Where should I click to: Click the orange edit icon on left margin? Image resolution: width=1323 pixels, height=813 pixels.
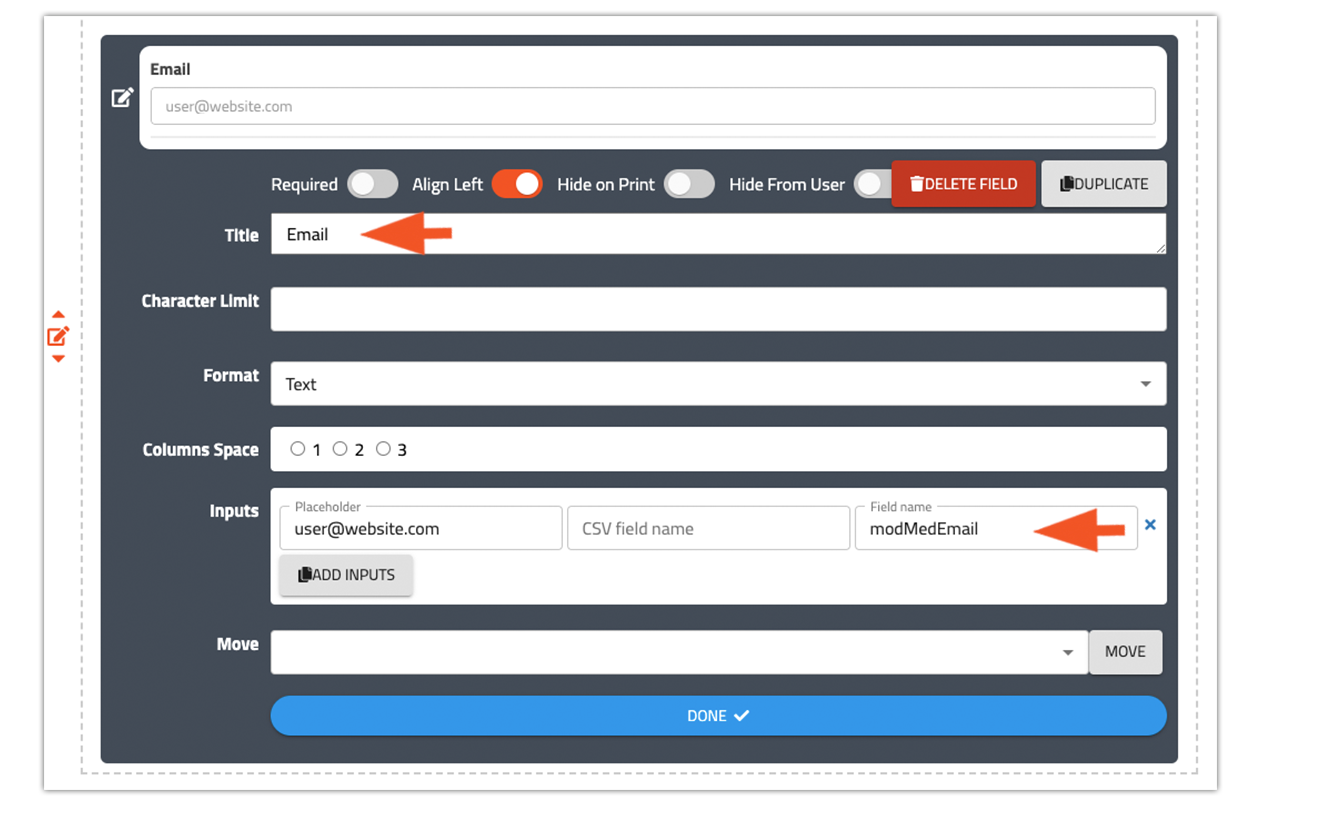click(58, 336)
